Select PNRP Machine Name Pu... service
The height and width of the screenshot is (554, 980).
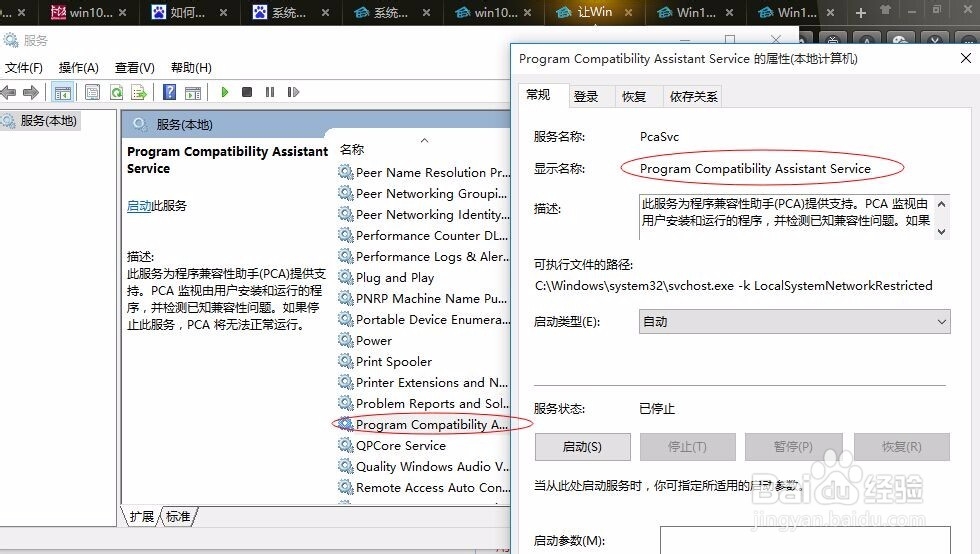[424, 298]
